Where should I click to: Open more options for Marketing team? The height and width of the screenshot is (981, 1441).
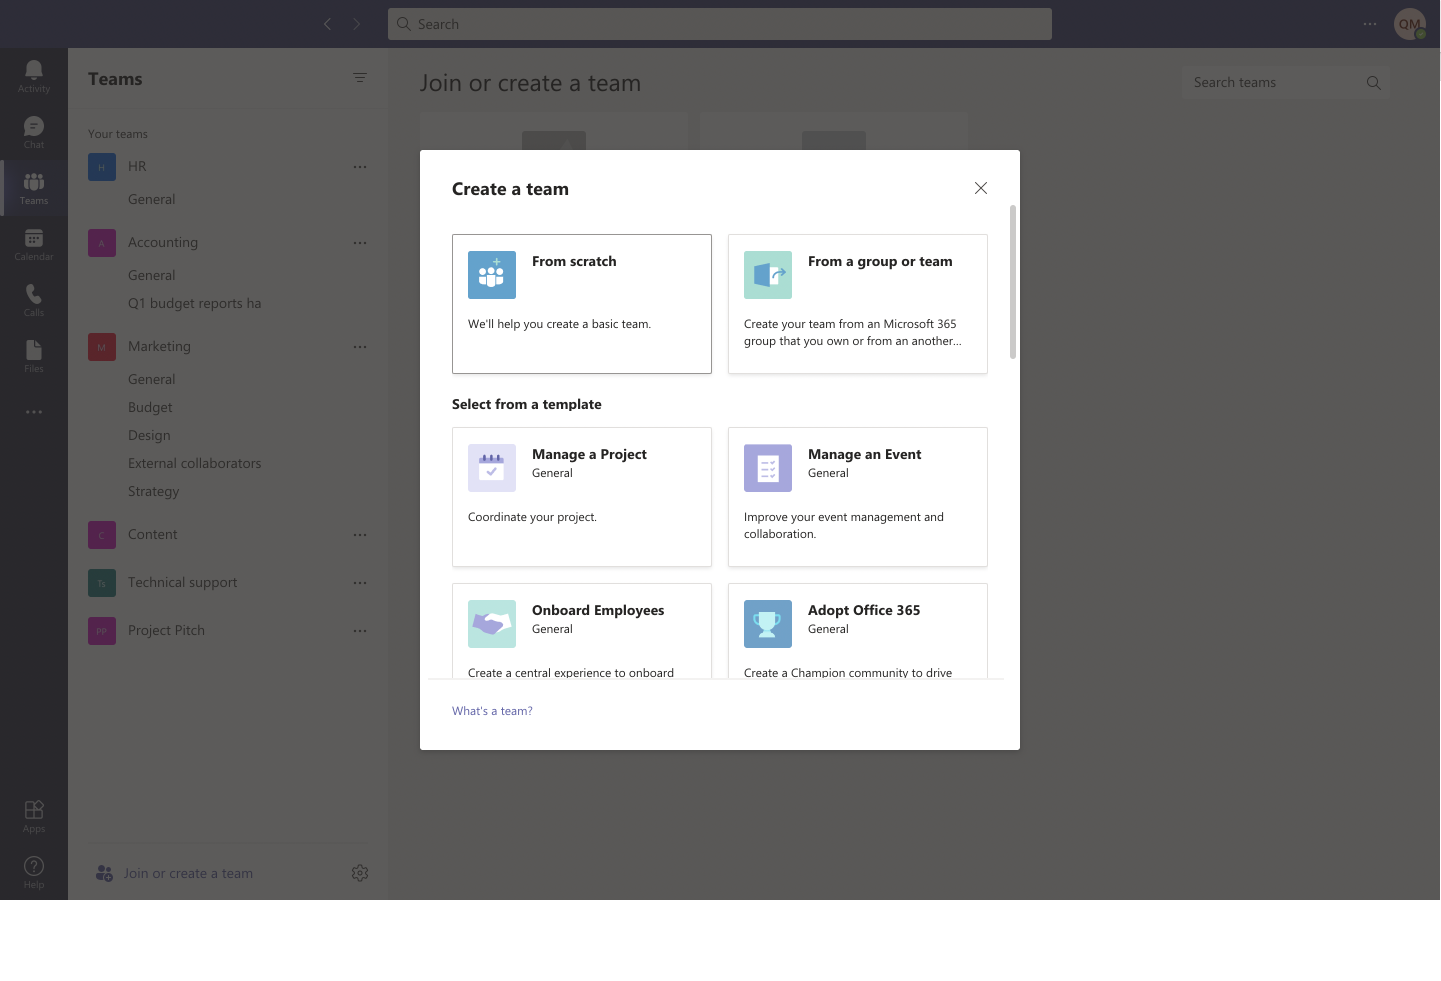coord(360,347)
